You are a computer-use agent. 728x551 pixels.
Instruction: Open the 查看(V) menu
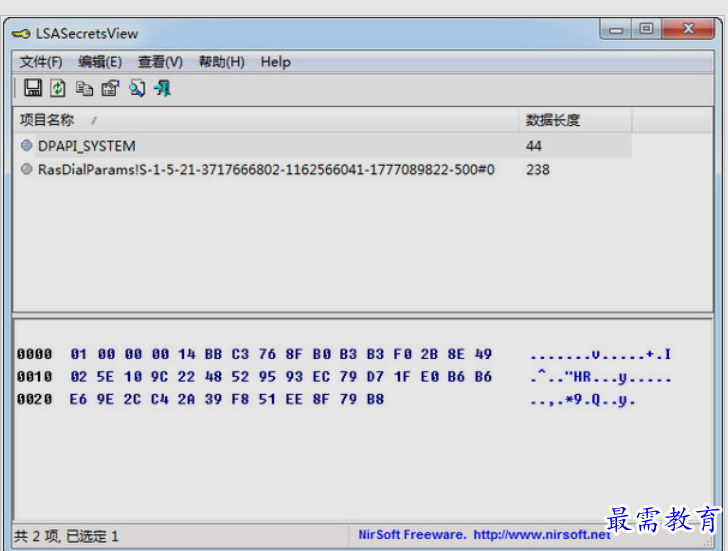coord(160,62)
